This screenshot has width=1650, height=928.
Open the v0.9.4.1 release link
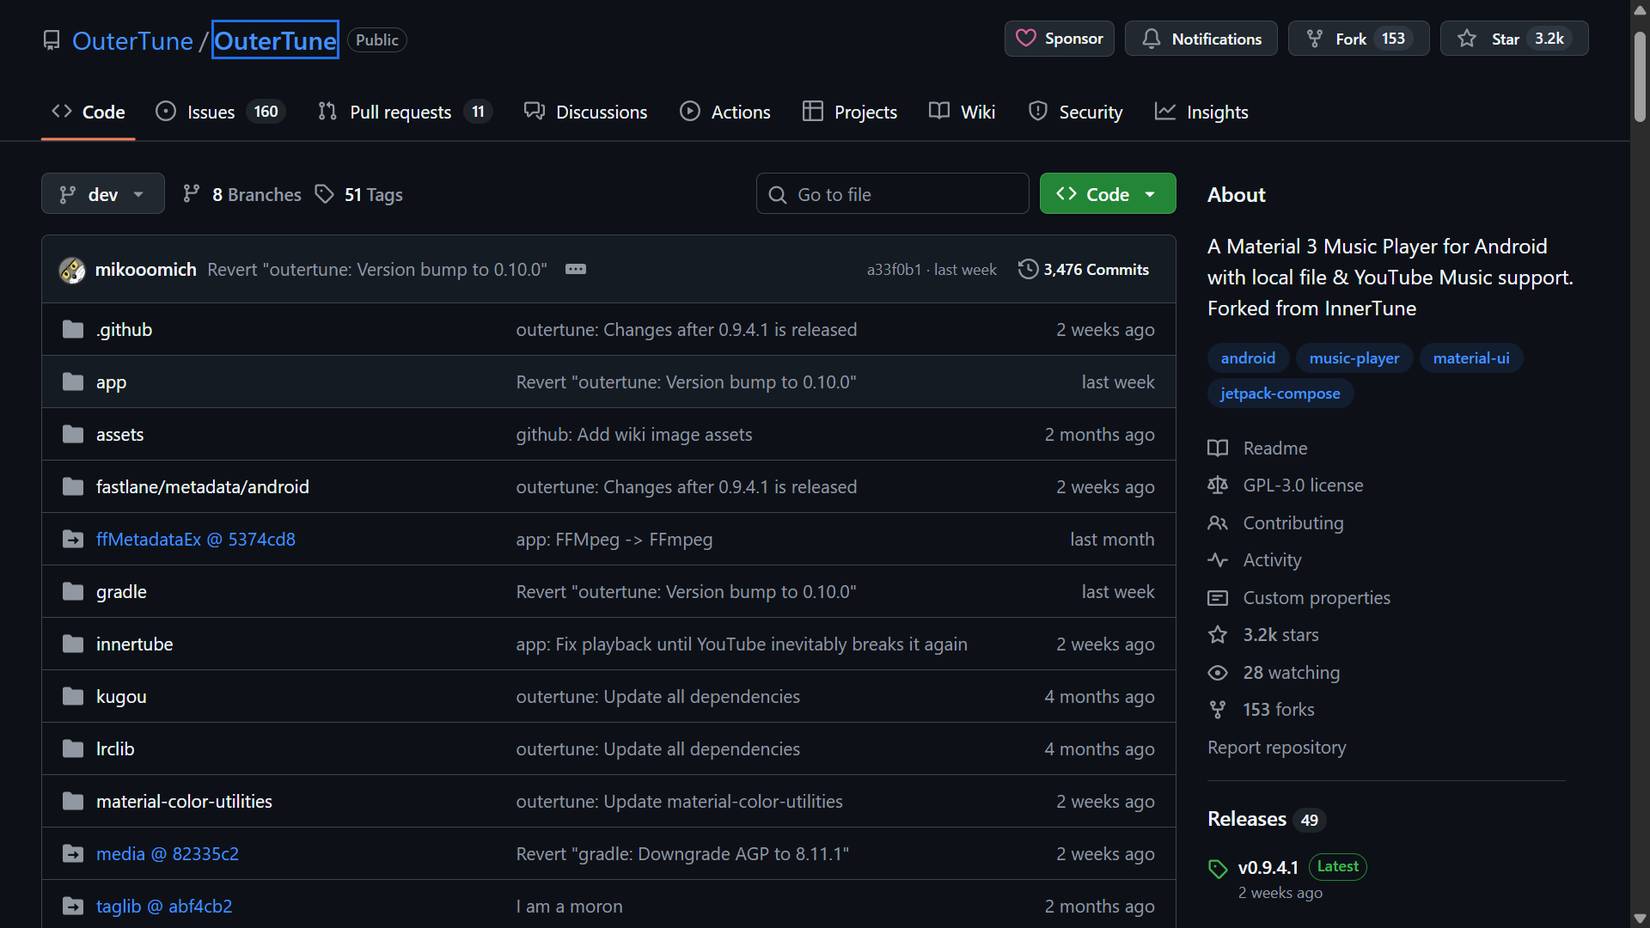[1267, 866]
